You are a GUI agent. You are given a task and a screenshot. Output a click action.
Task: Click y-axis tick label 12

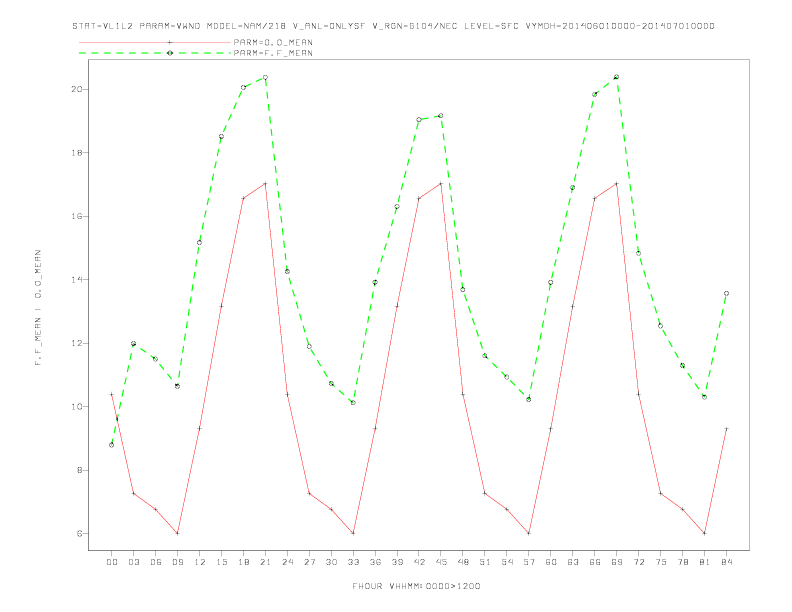76,343
